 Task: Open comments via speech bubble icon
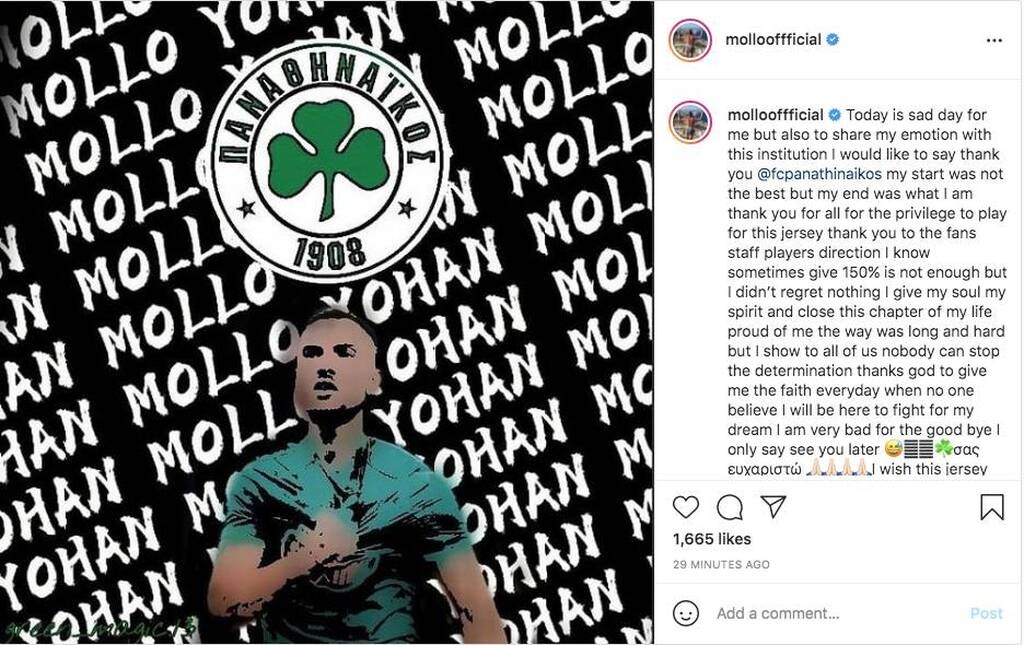click(x=730, y=507)
